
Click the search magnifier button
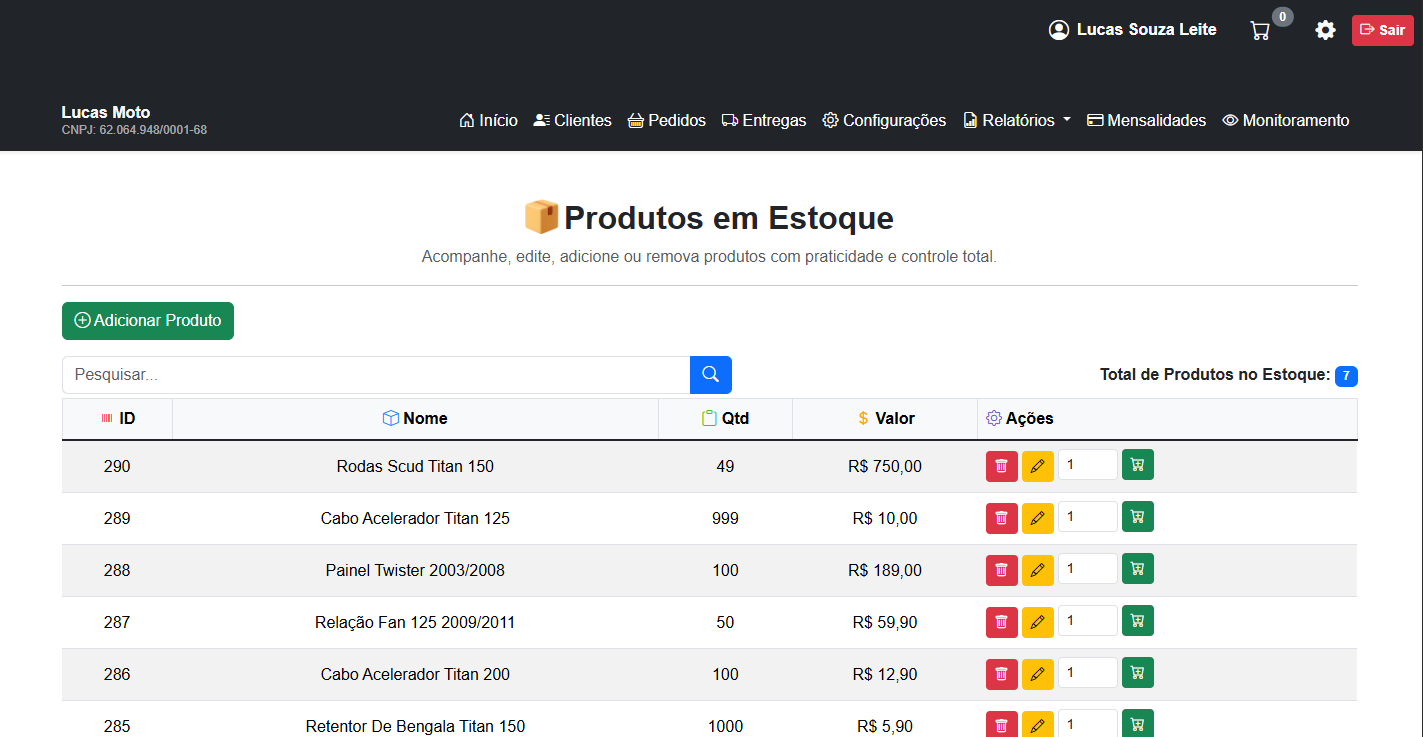coord(710,374)
